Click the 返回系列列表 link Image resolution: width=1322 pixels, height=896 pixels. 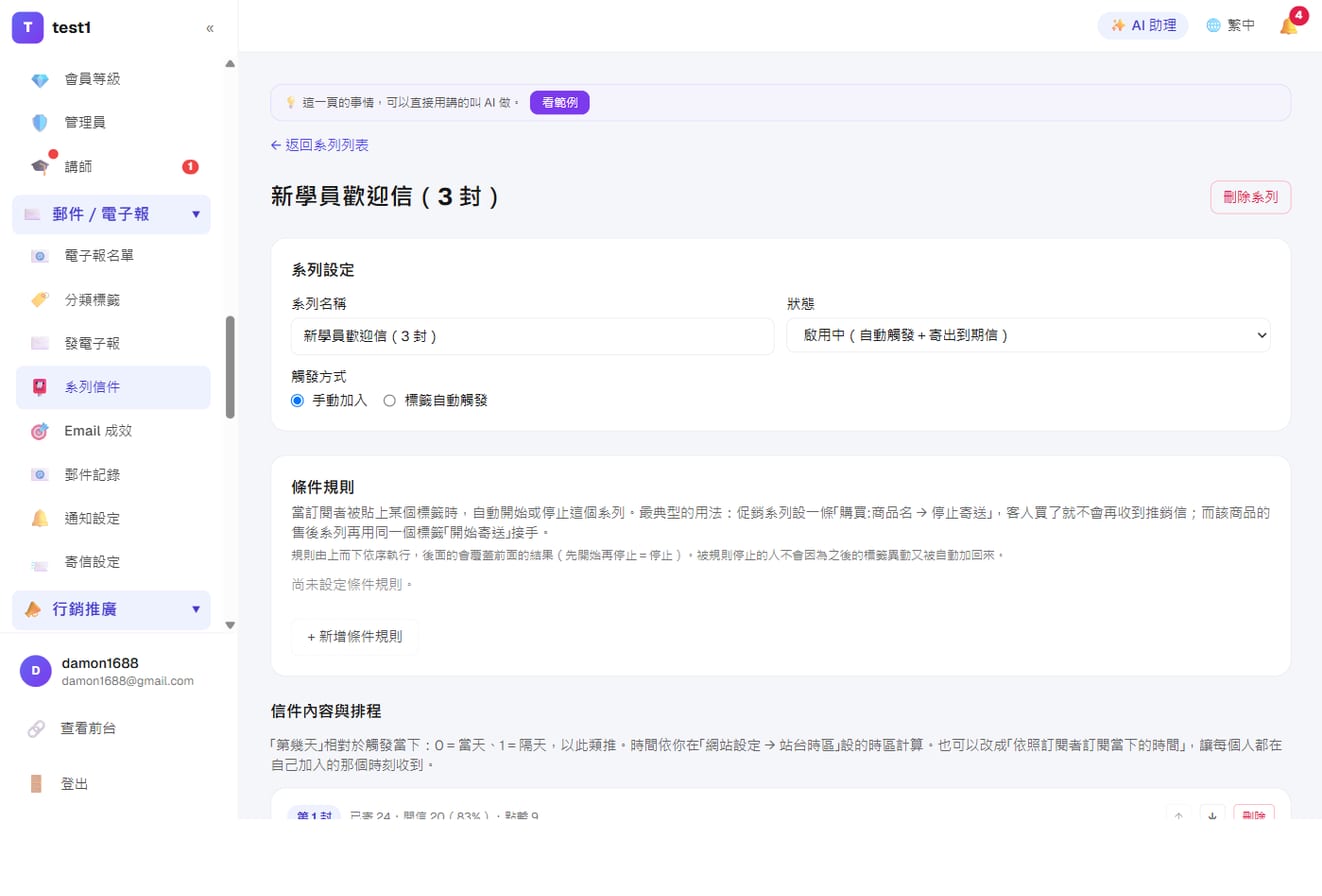tap(320, 146)
